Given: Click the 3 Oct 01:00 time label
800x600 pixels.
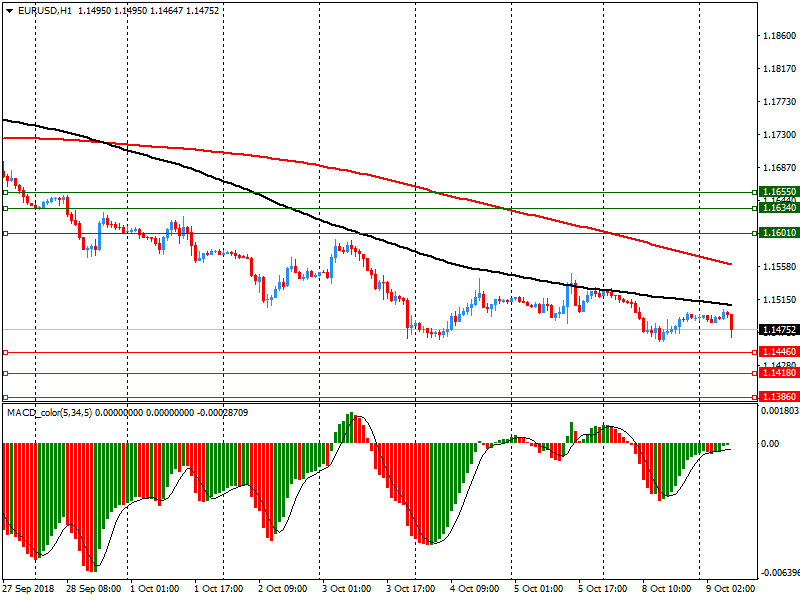Looking at the screenshot, I should 346,590.
